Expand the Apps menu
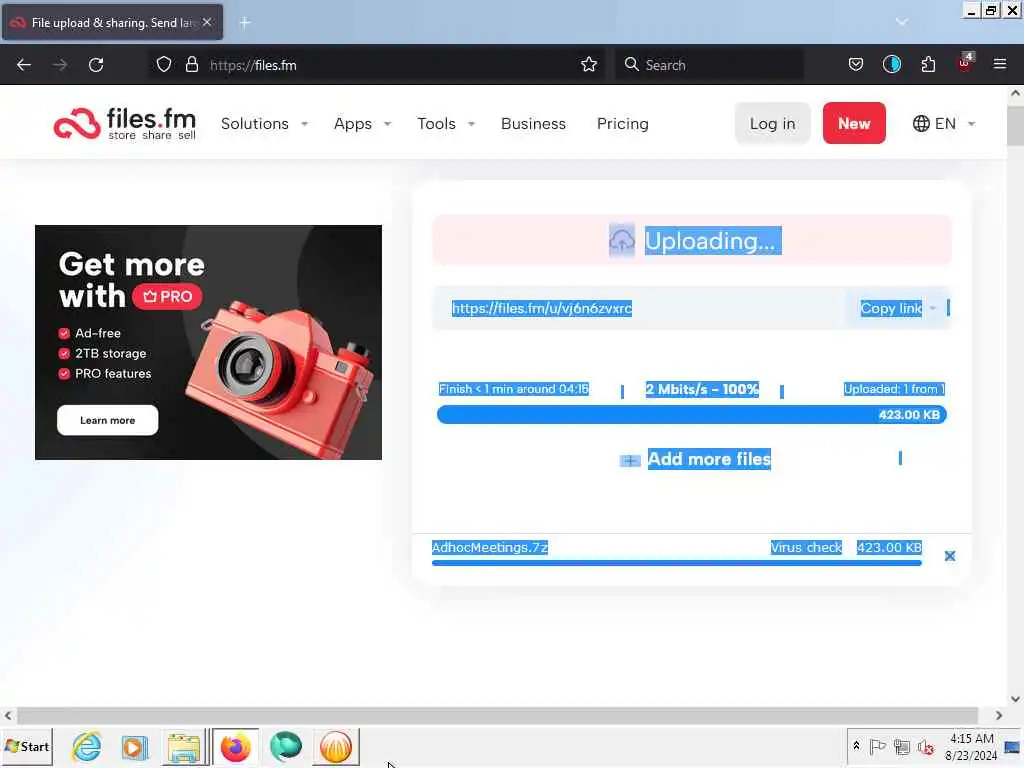The height and width of the screenshot is (768, 1024). coord(362,123)
